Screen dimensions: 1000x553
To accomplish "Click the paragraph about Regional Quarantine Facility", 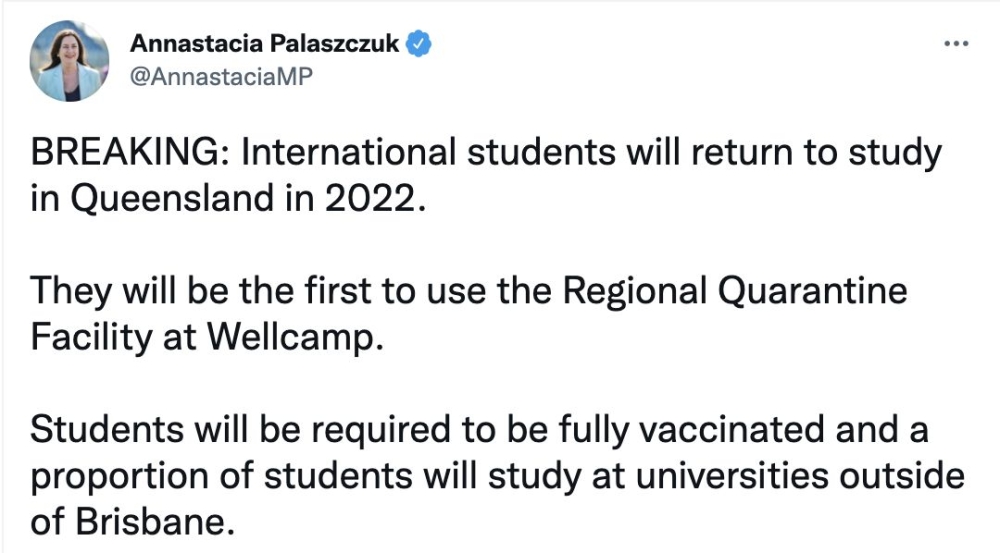I will tap(469, 313).
